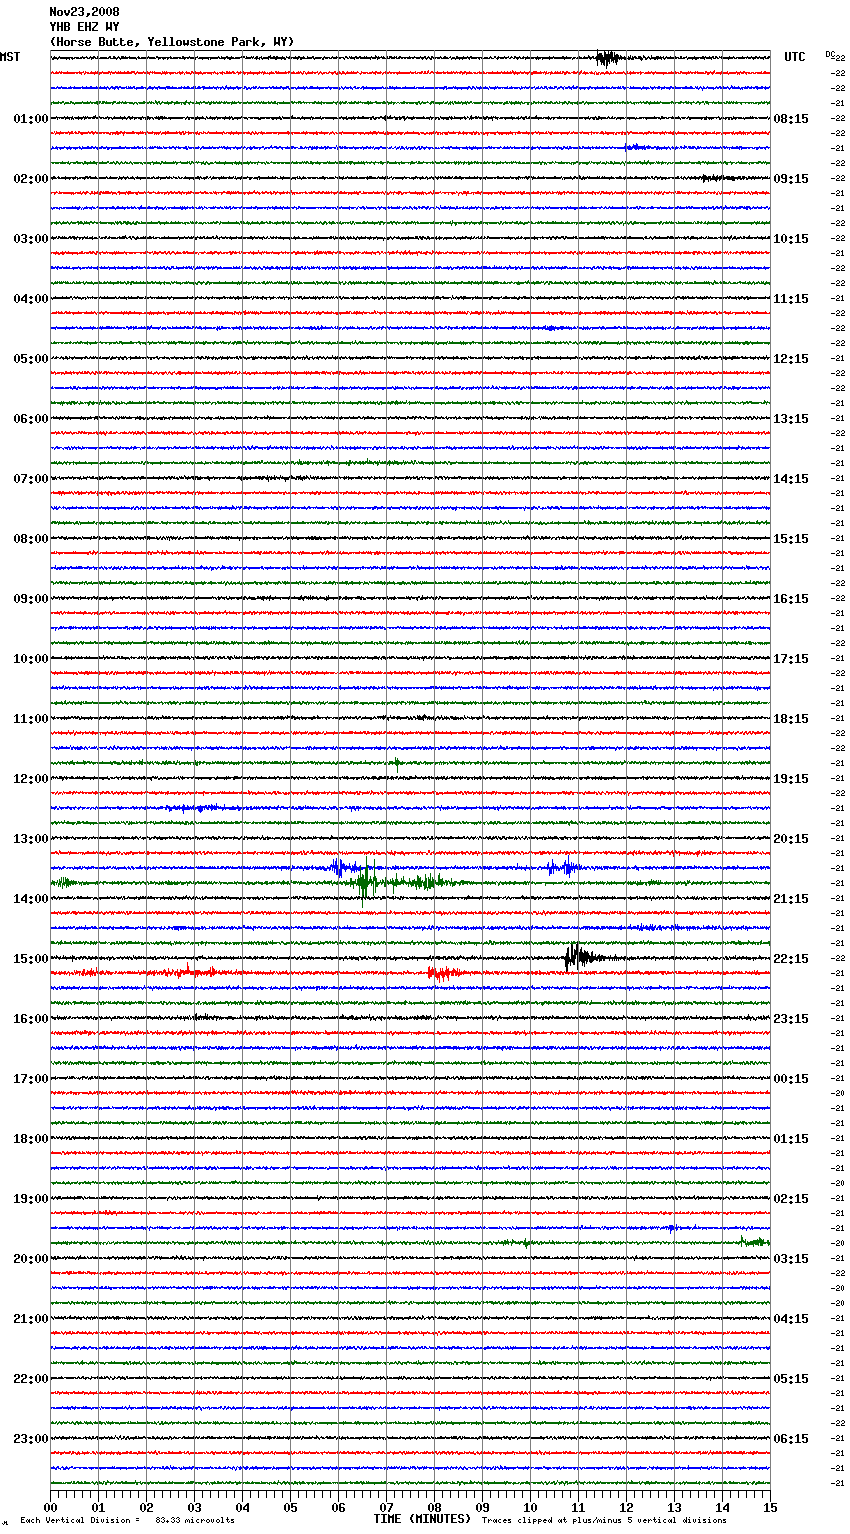Click the 04:15 UTC time label
Image resolution: width=850 pixels, height=1534 pixels.
click(791, 1319)
